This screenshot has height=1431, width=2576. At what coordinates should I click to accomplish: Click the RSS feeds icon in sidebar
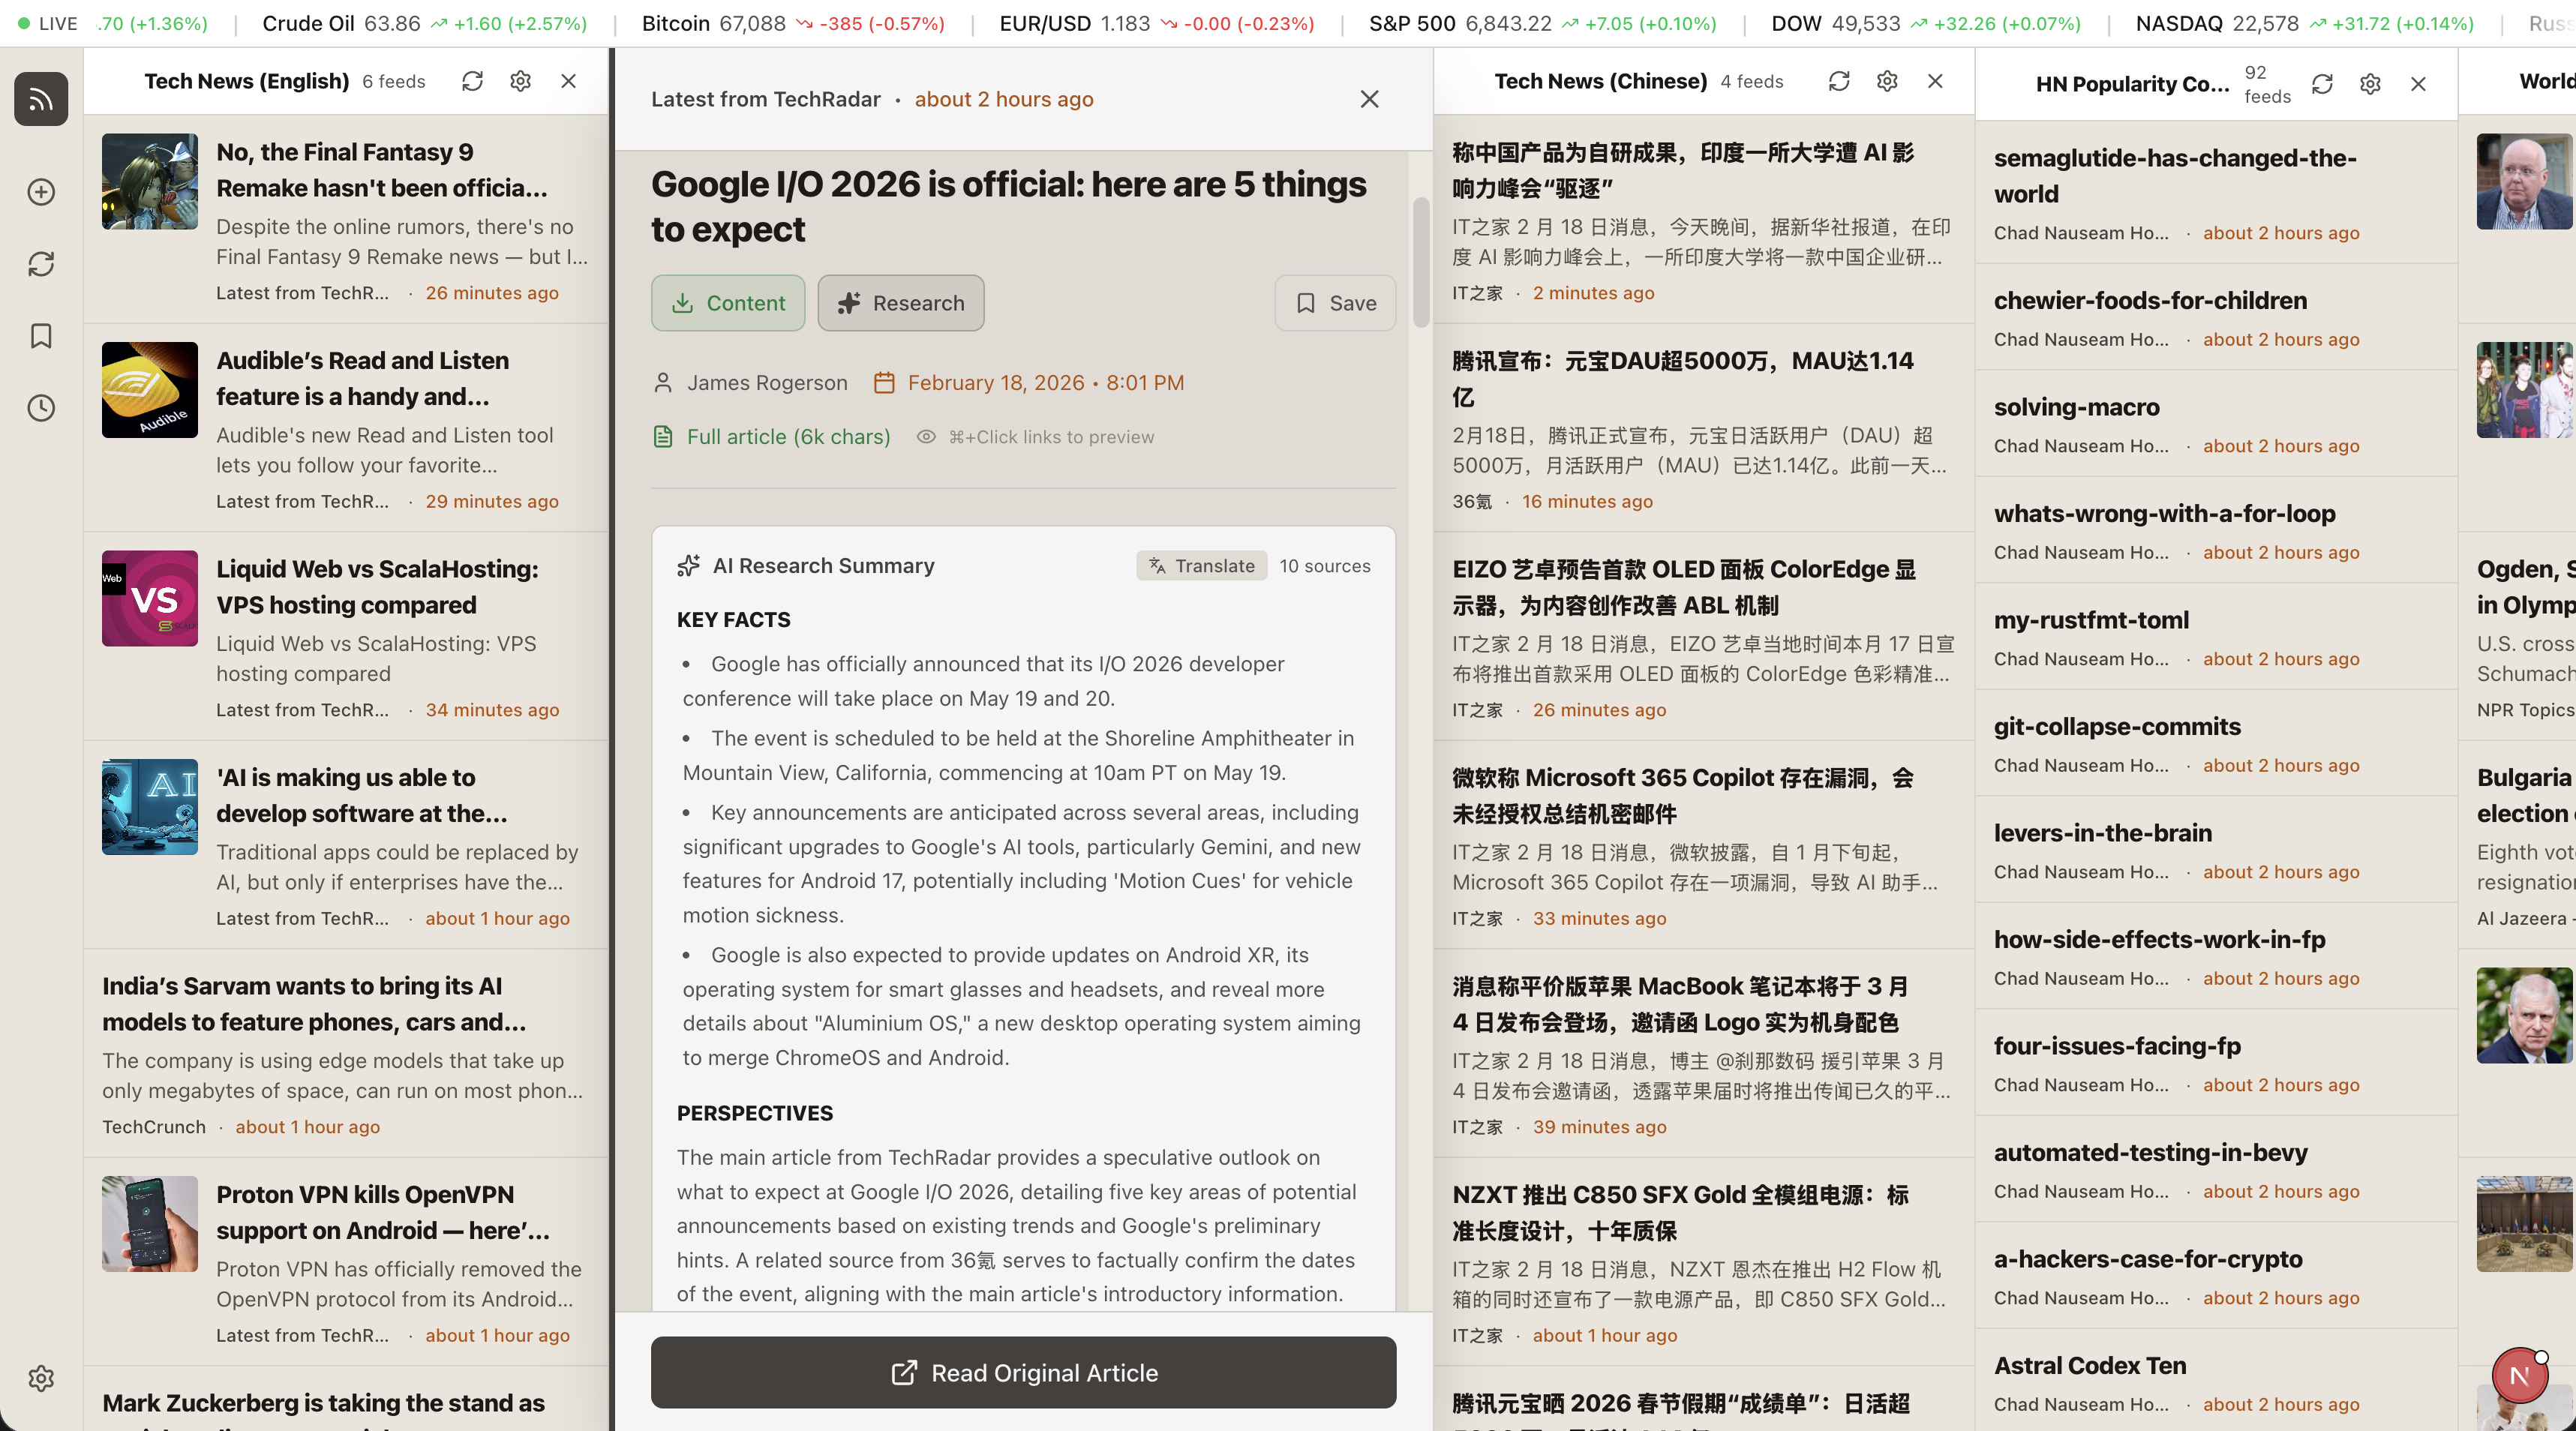[x=41, y=99]
